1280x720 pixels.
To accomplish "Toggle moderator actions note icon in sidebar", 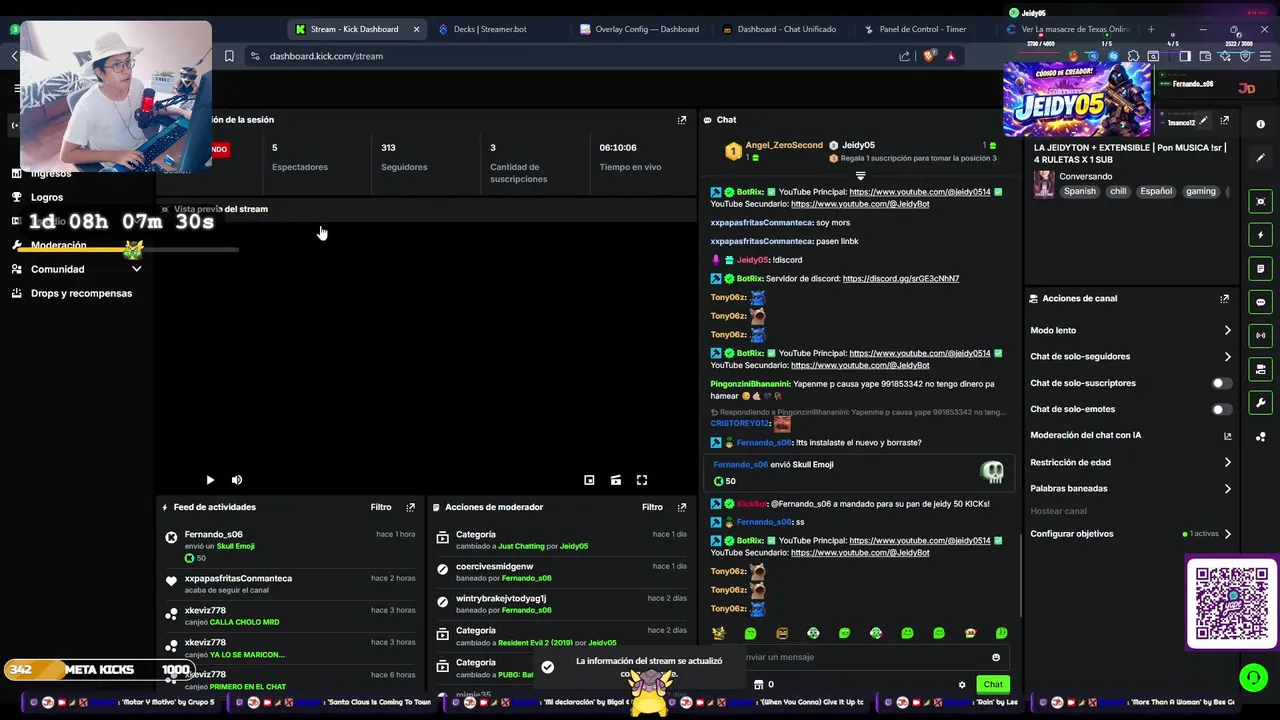I will [x=1260, y=269].
